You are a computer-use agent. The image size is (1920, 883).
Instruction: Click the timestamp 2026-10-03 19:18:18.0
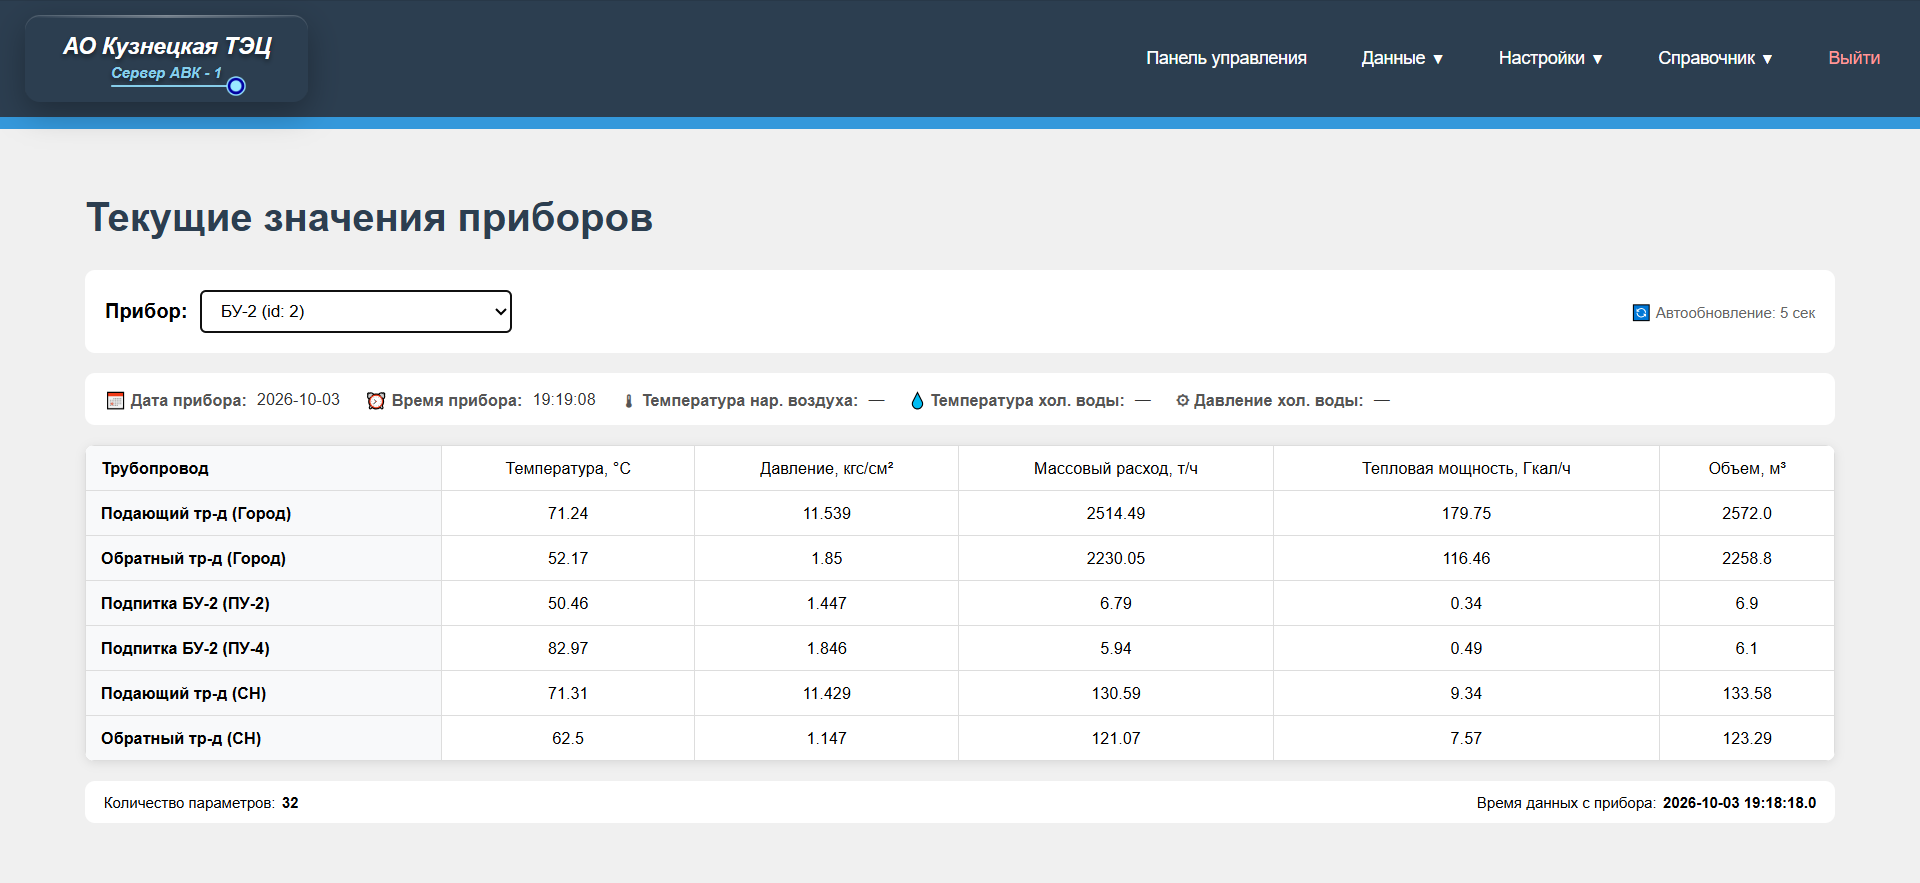point(1739,803)
